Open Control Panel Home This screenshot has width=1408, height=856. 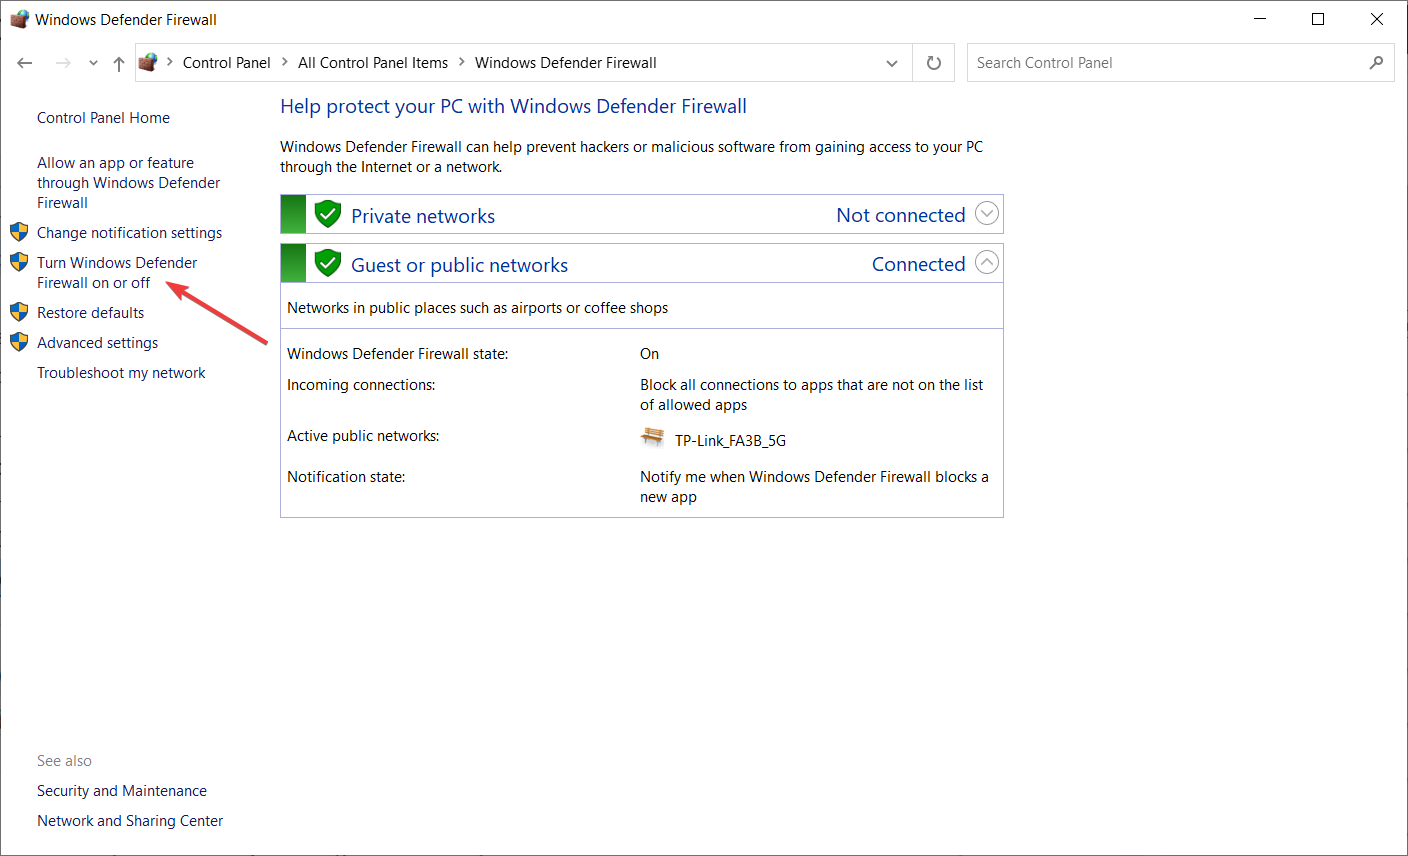(x=103, y=118)
